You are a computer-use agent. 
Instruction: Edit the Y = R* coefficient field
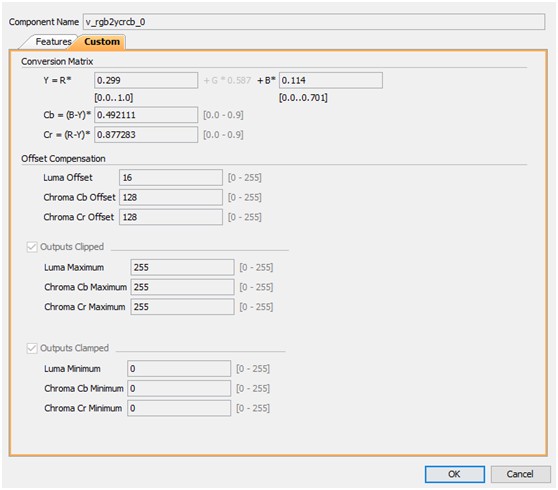146,80
